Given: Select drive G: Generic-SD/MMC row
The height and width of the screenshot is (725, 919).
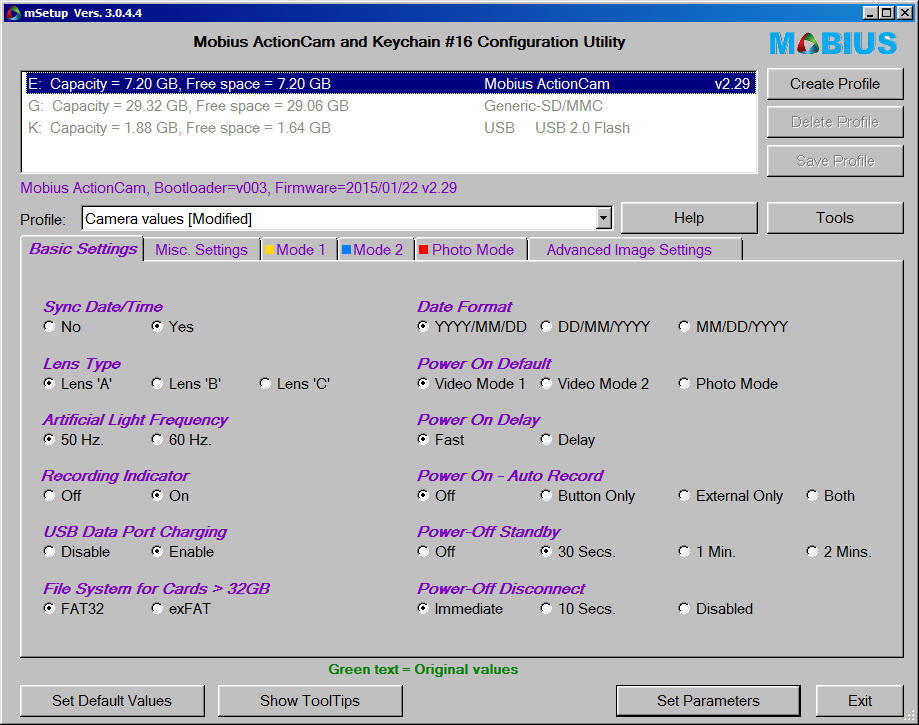Looking at the screenshot, I should coord(389,106).
